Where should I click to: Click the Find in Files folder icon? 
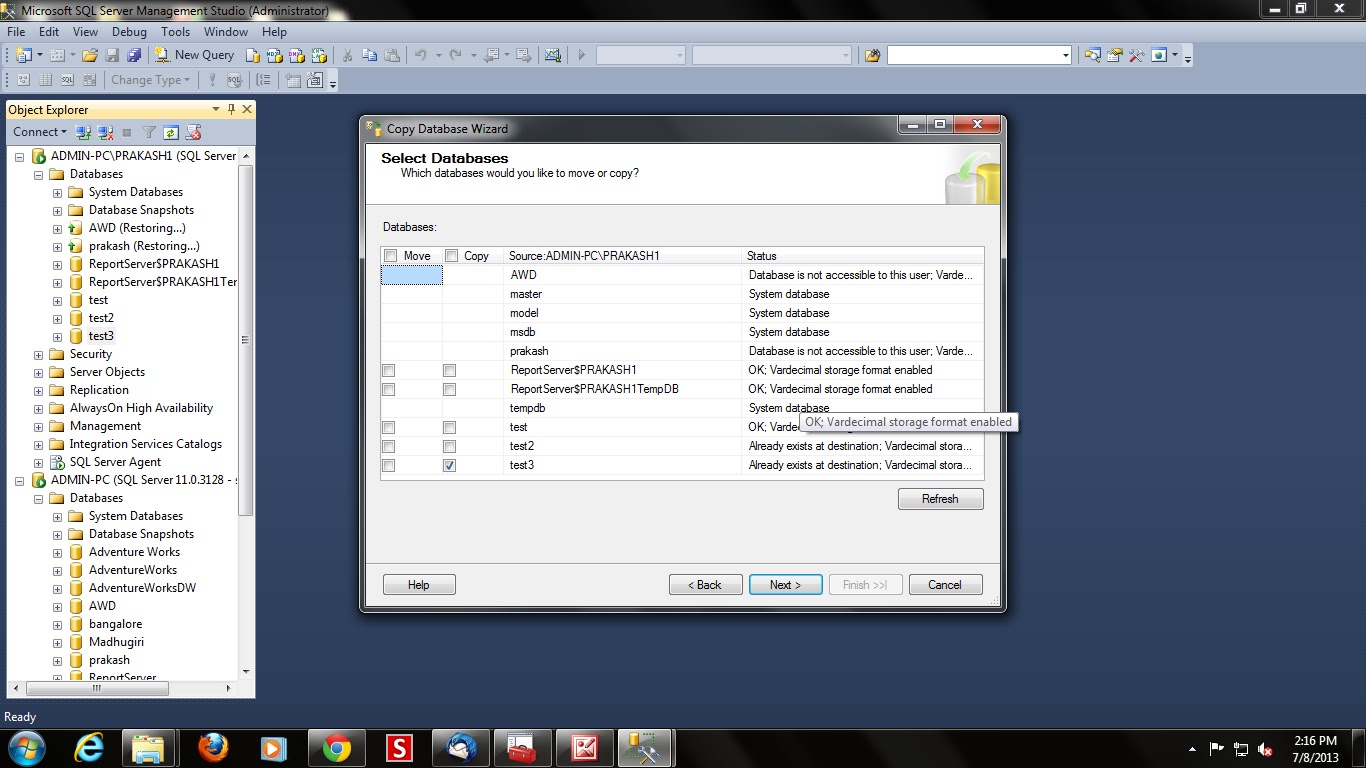[x=872, y=55]
